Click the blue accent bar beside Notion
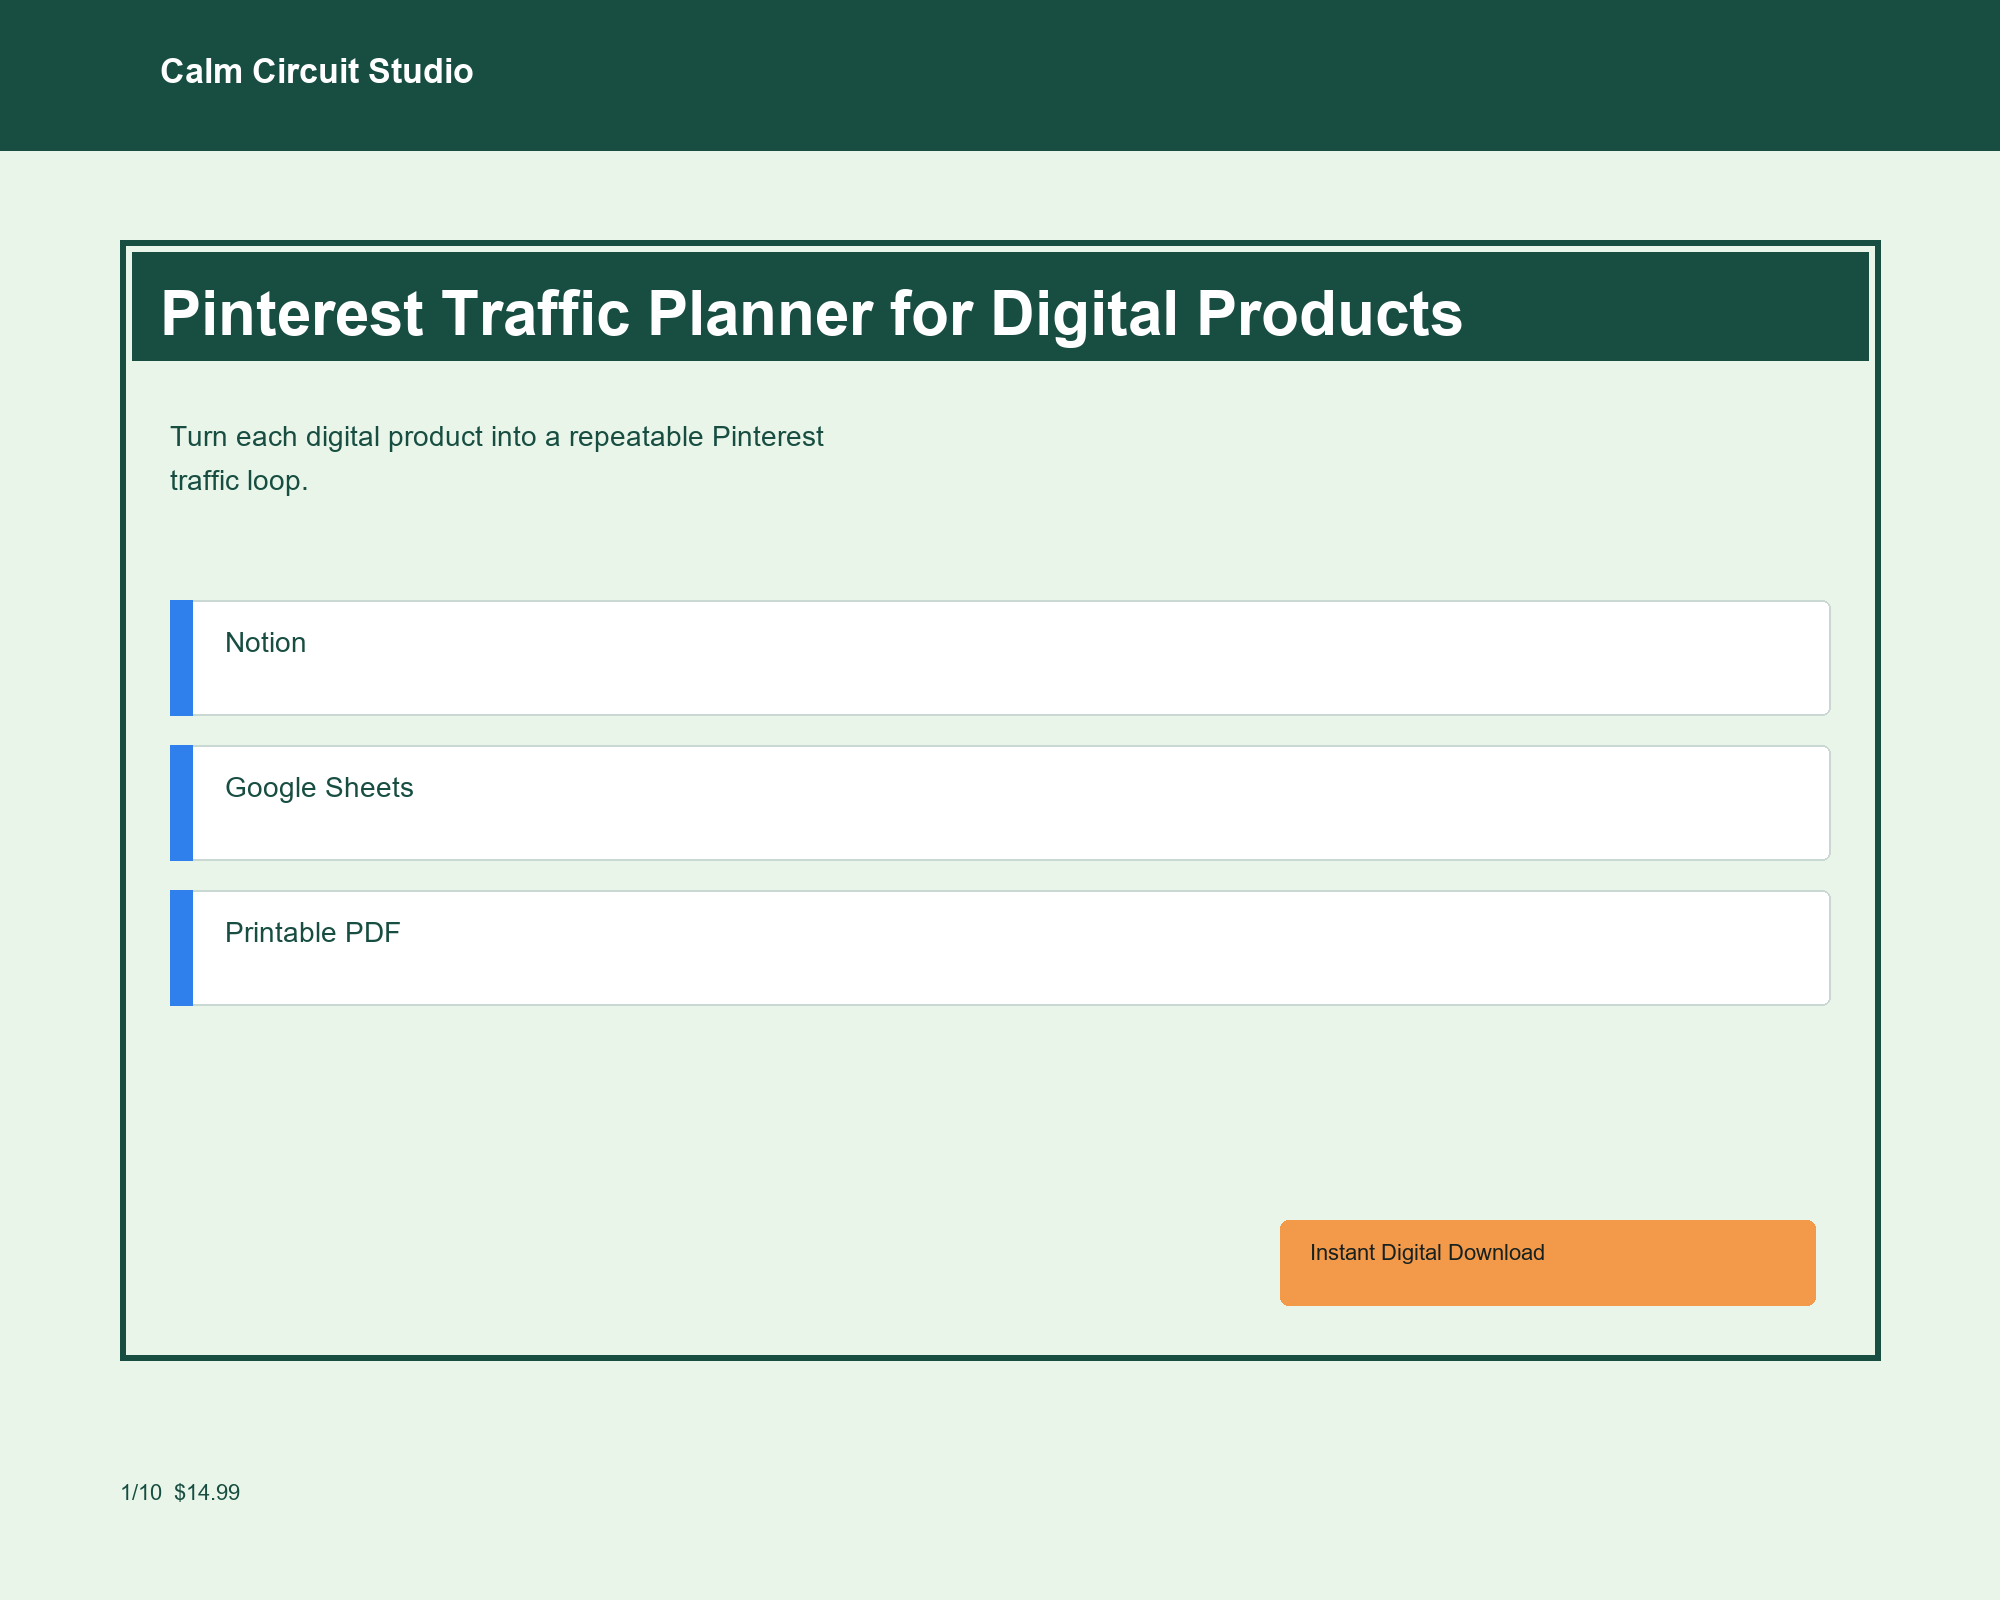 181,658
